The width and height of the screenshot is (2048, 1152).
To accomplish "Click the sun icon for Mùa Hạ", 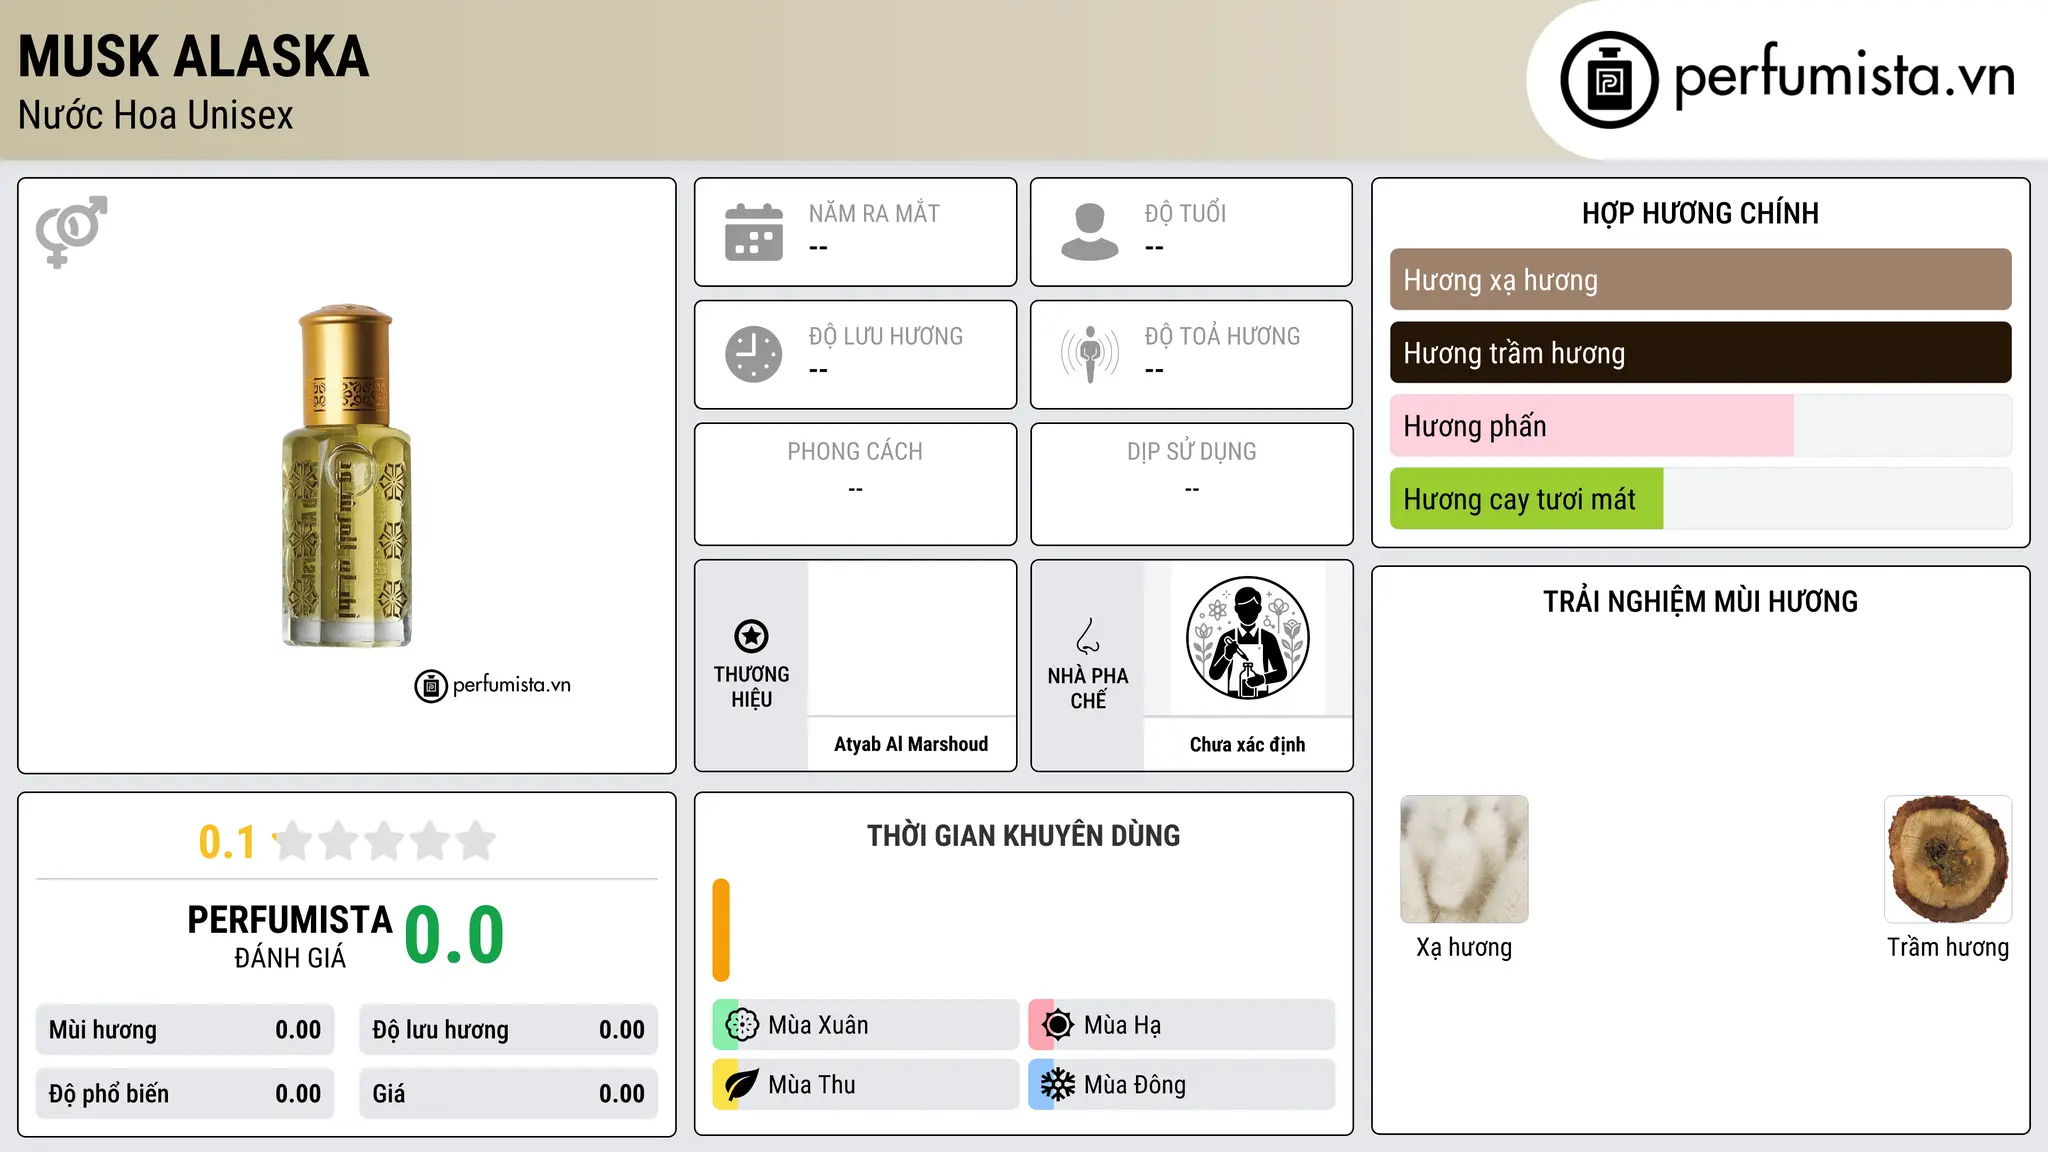I will [1058, 1025].
